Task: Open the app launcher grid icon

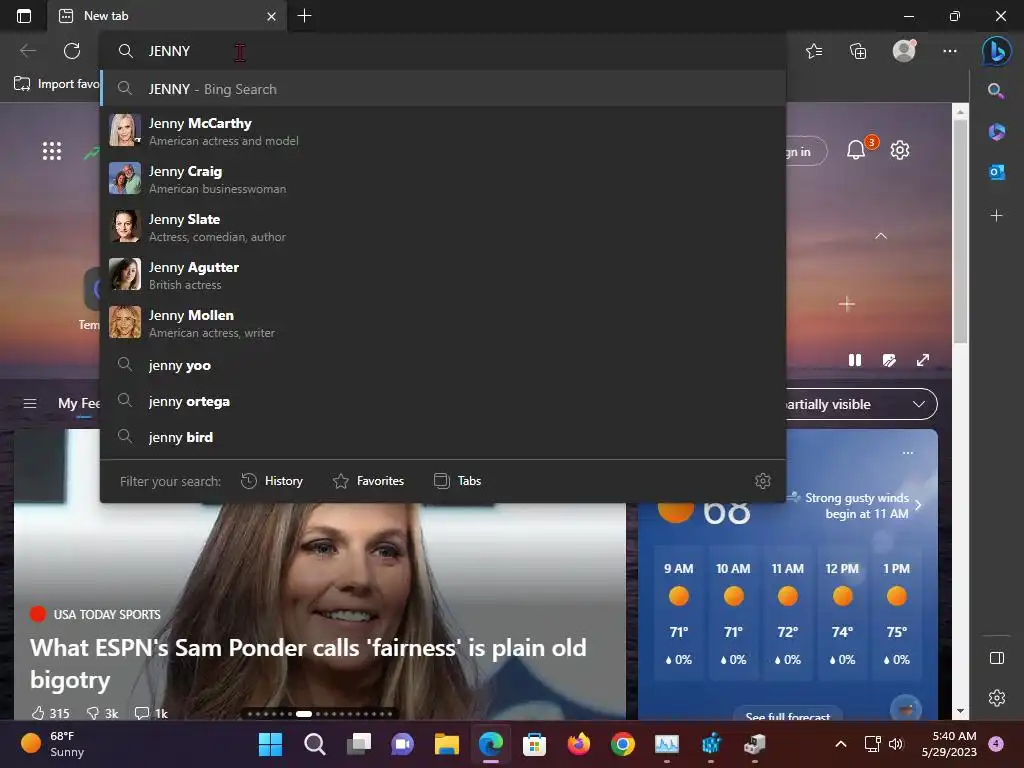Action: pos(52,152)
